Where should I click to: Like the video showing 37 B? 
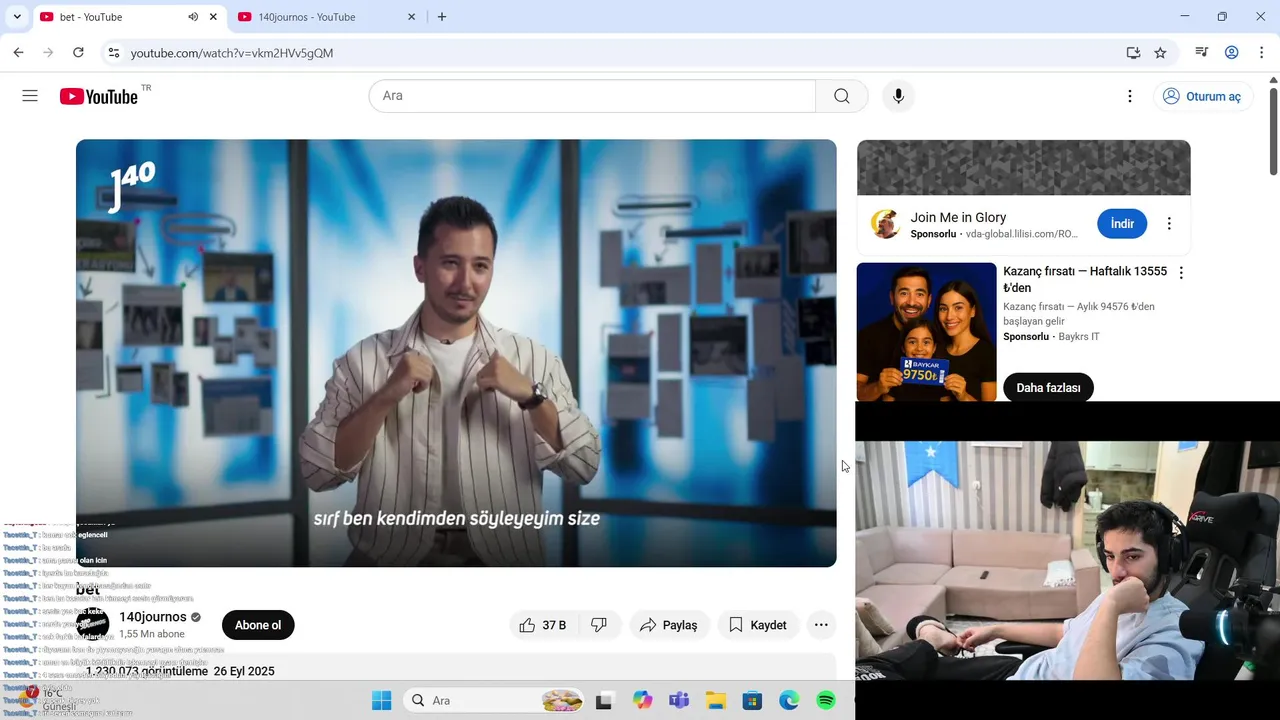pyautogui.click(x=543, y=625)
